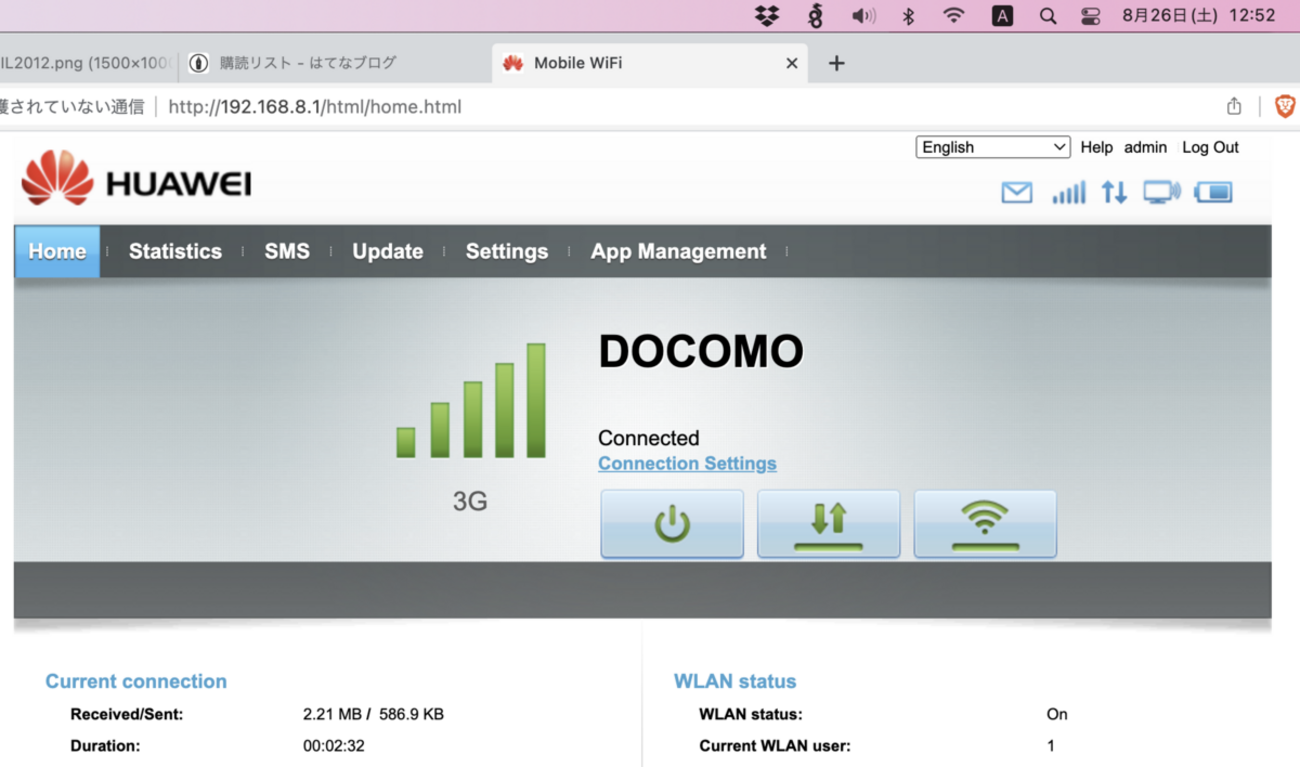Open the Dropbox menu bar icon

[x=767, y=15]
